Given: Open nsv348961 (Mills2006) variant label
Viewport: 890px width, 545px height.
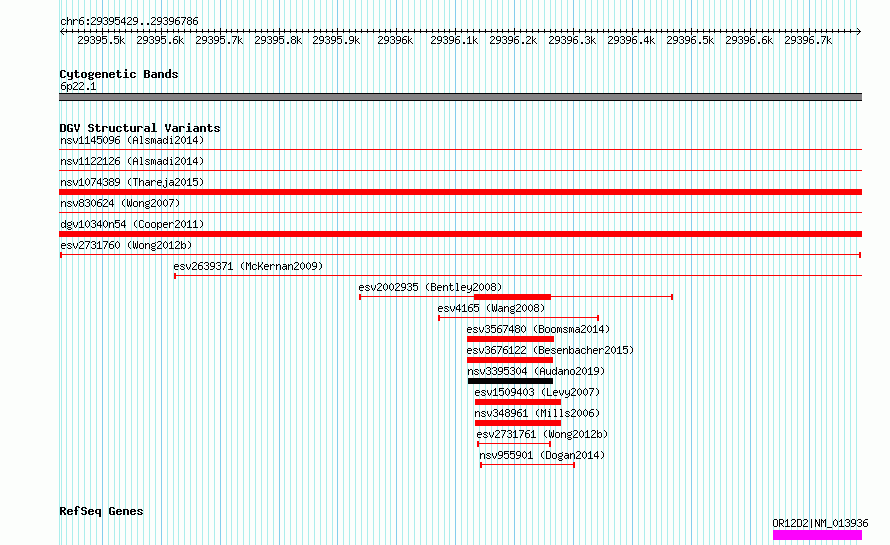Looking at the screenshot, I should [537, 413].
